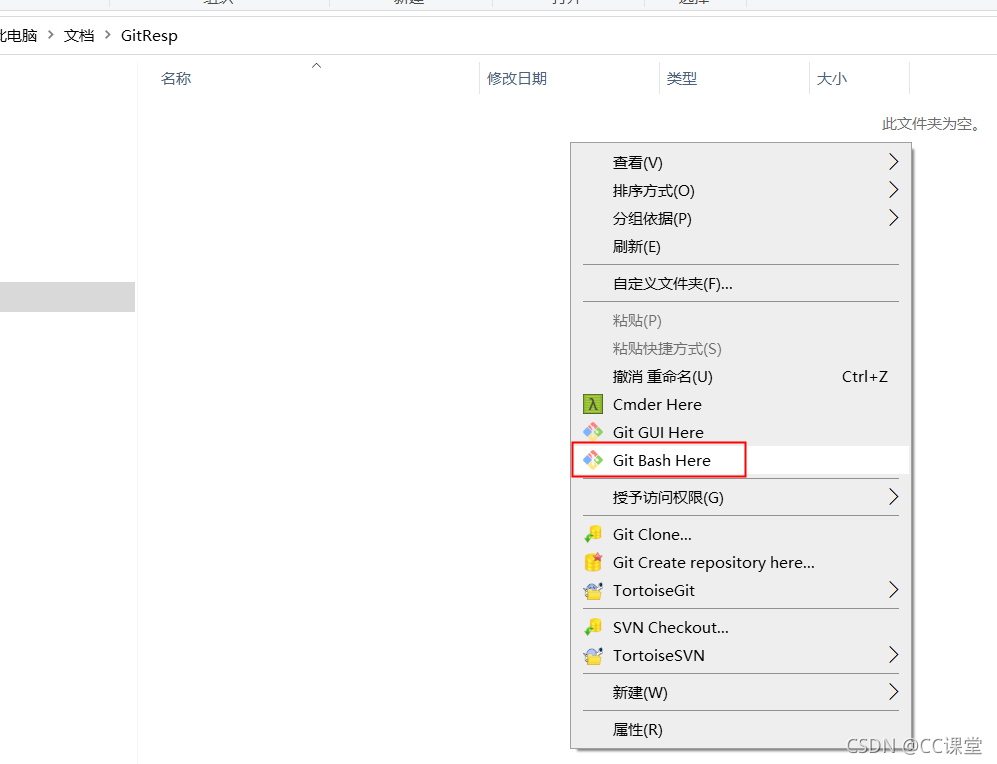Expand the 分组依据(P) submenu arrow
The width and height of the screenshot is (997, 764).
[x=893, y=218]
